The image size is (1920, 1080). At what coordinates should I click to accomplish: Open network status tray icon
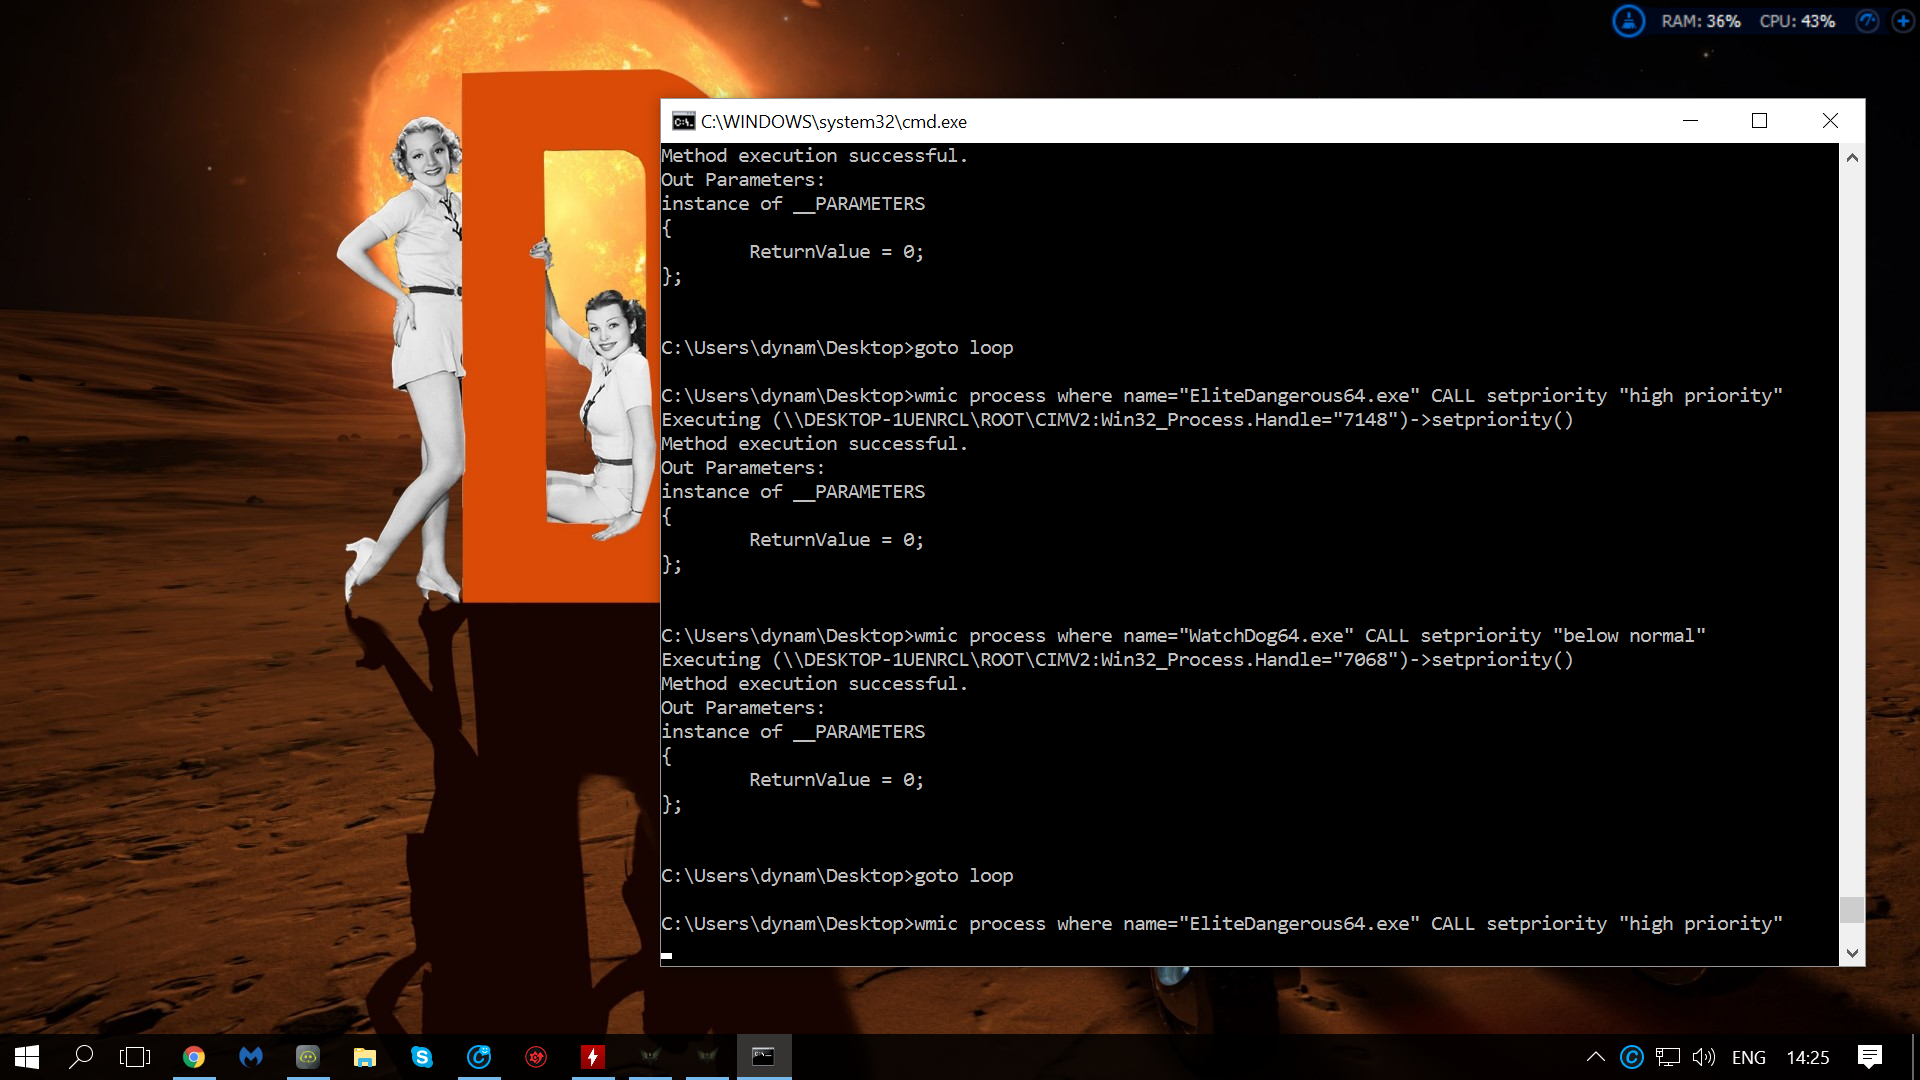[1667, 1057]
